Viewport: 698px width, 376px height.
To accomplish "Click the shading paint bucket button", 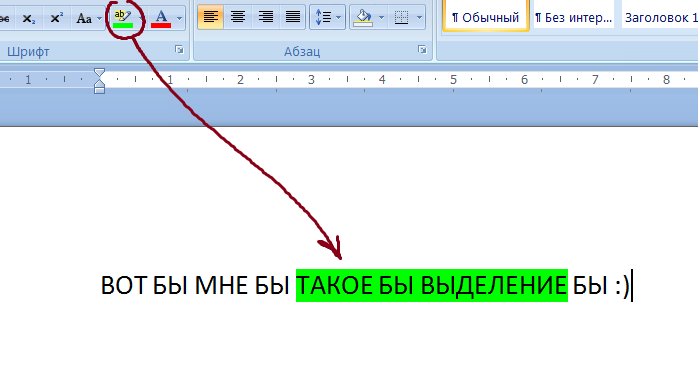I will click(x=363, y=17).
